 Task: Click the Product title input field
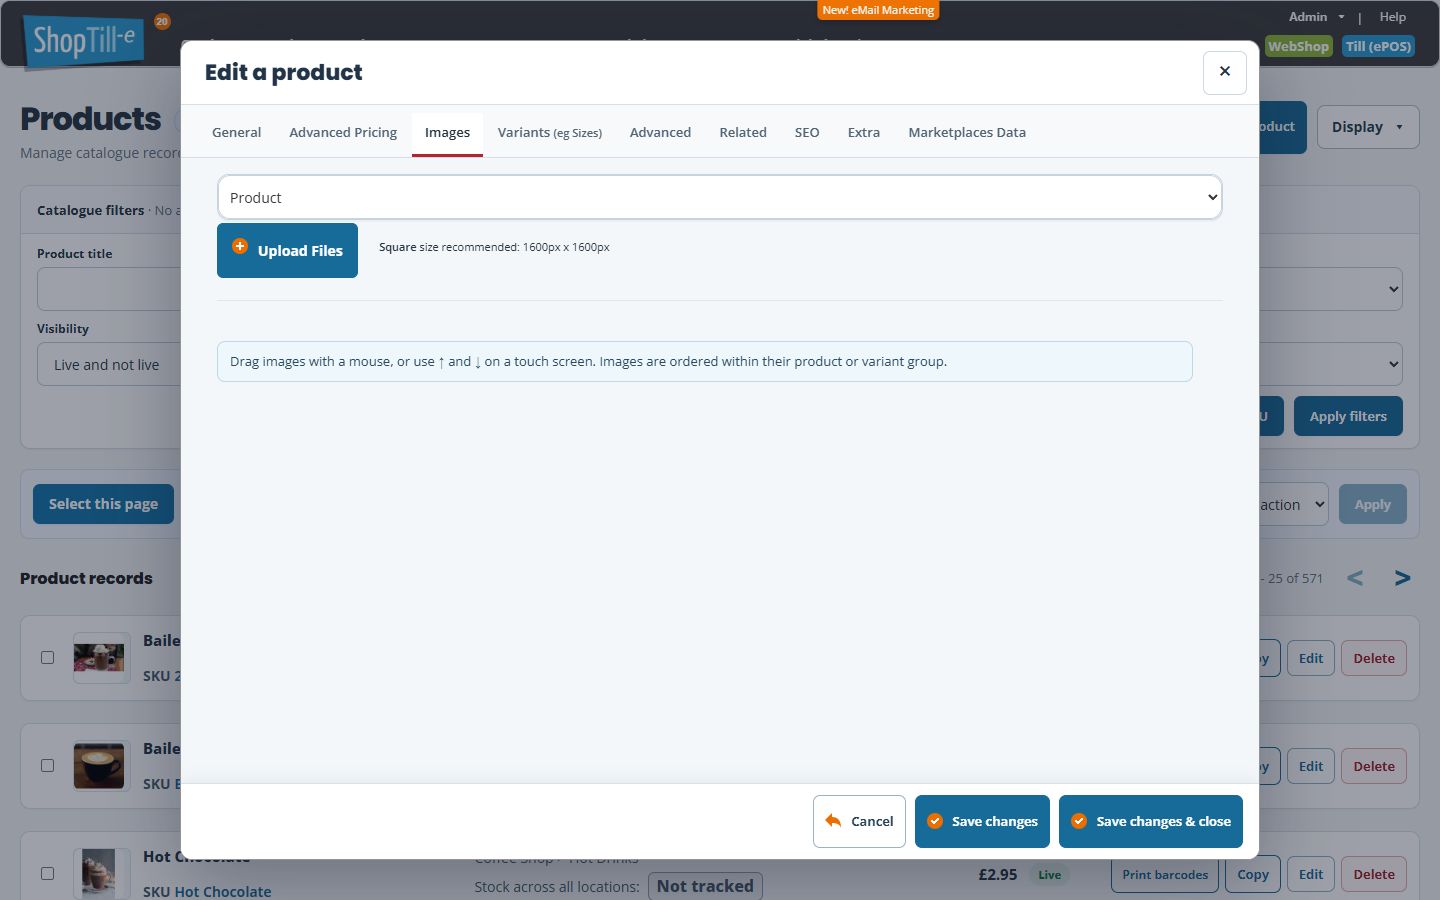coord(109,290)
